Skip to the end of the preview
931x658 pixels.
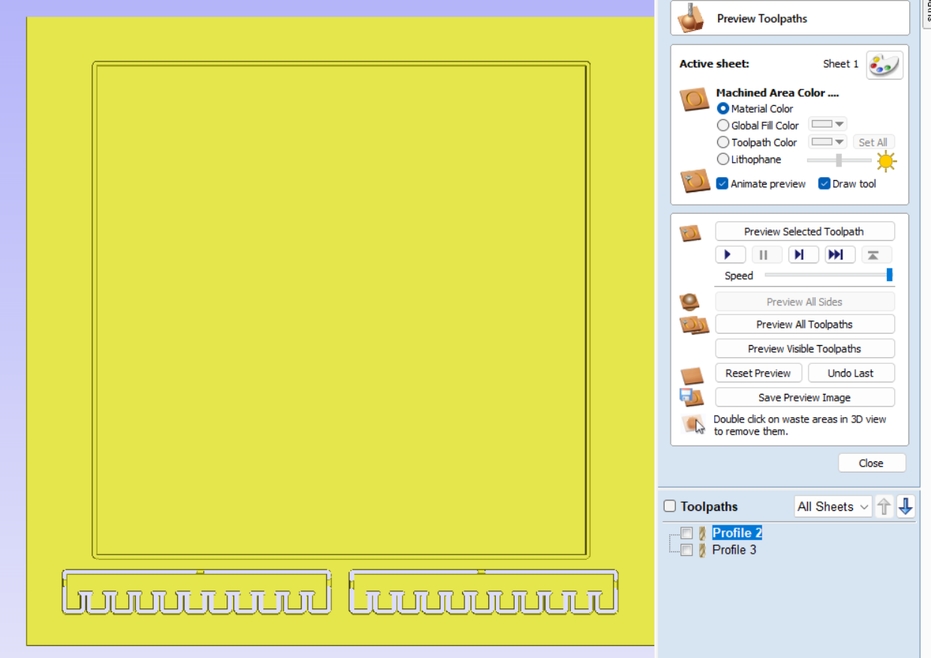[839, 254]
